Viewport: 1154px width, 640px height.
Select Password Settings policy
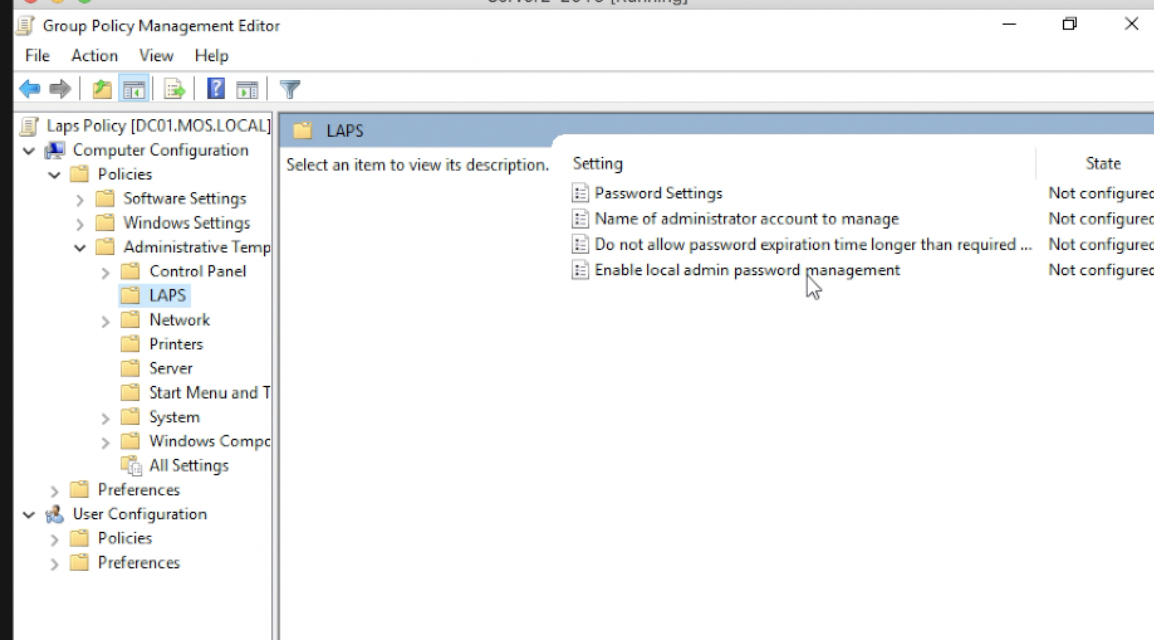click(x=658, y=193)
